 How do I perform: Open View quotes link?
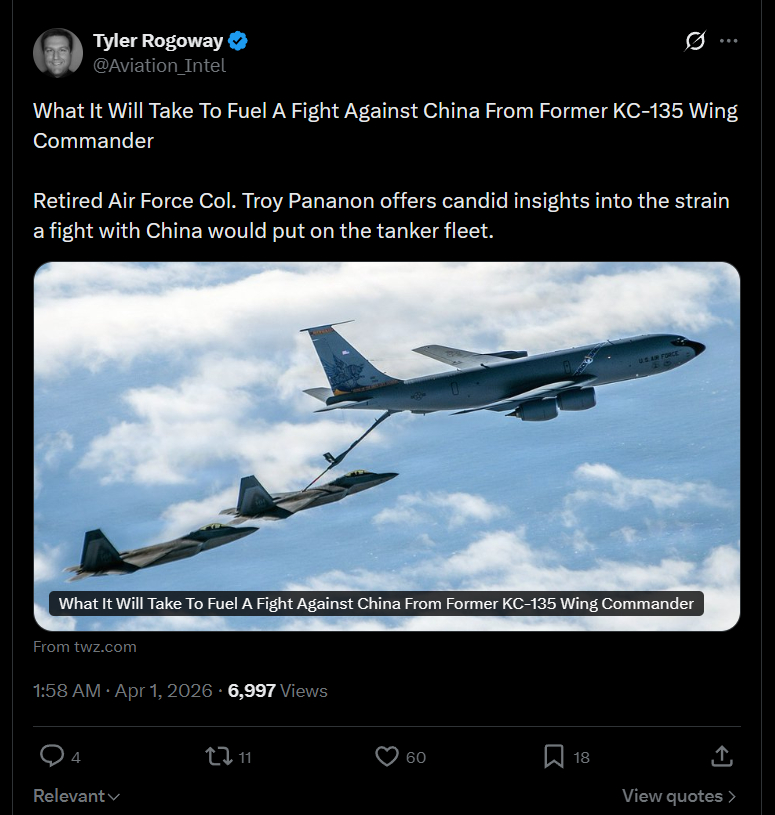tap(671, 796)
